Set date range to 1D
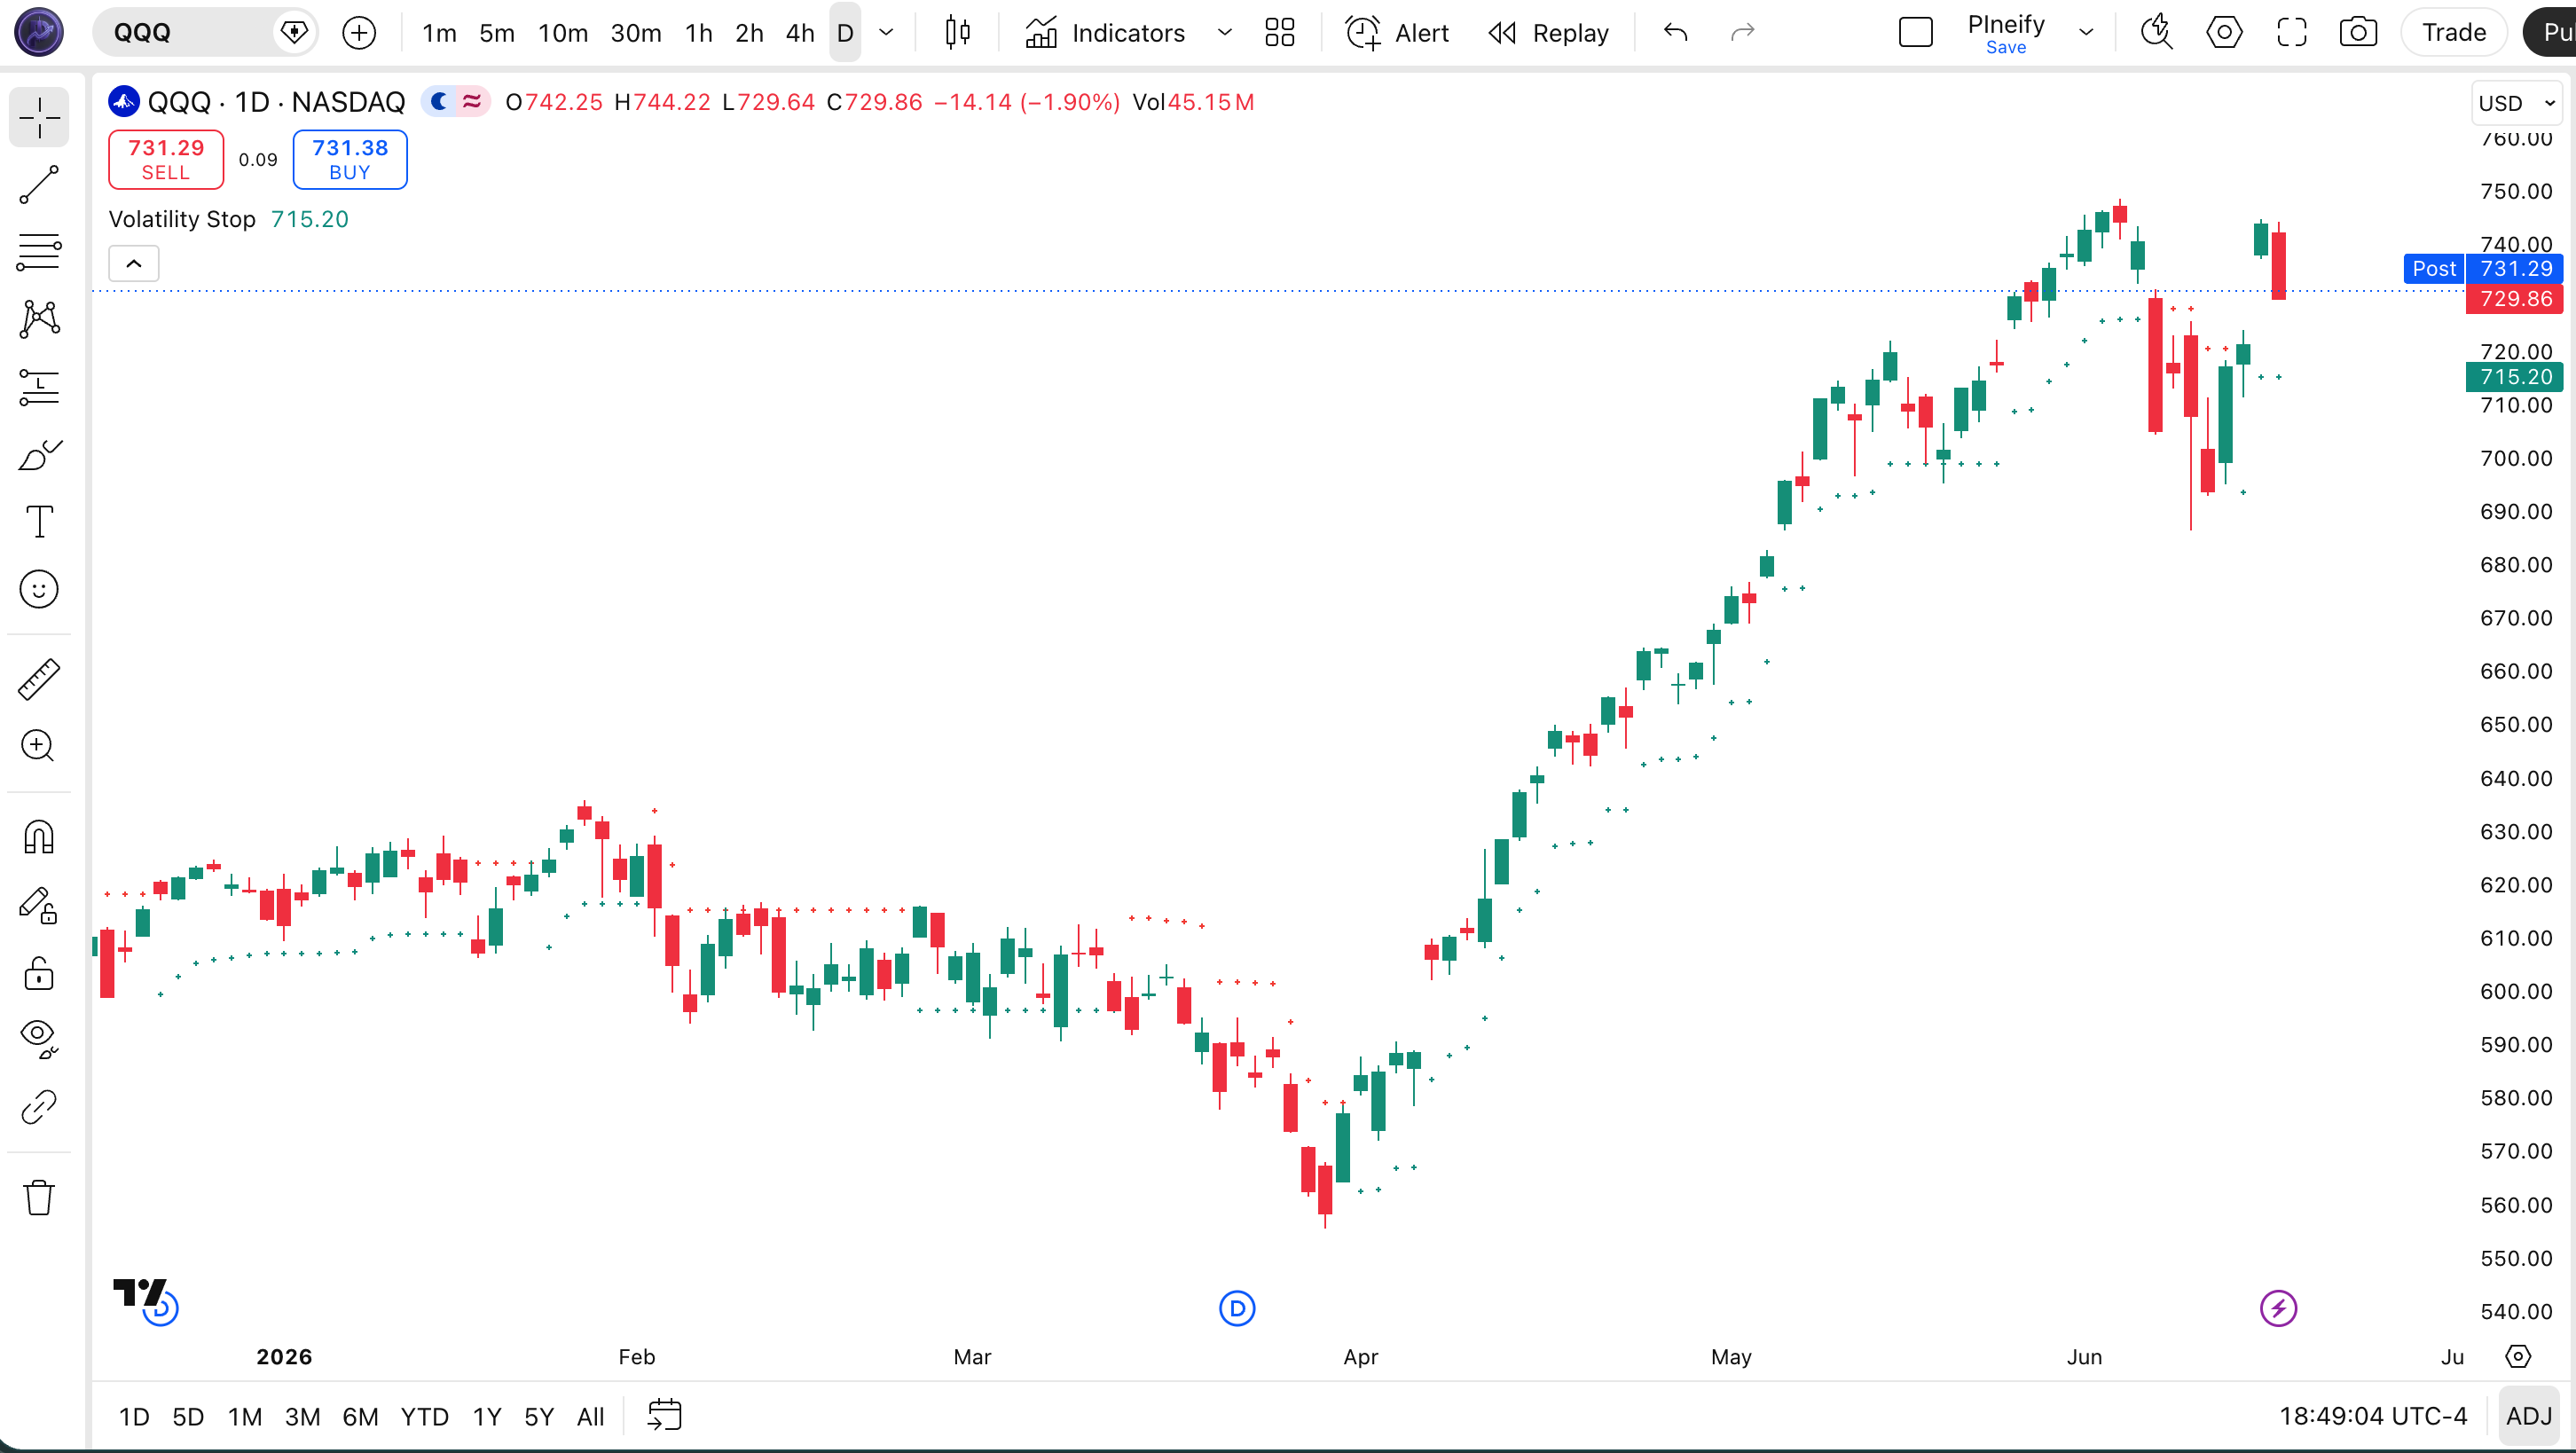 point(134,1416)
